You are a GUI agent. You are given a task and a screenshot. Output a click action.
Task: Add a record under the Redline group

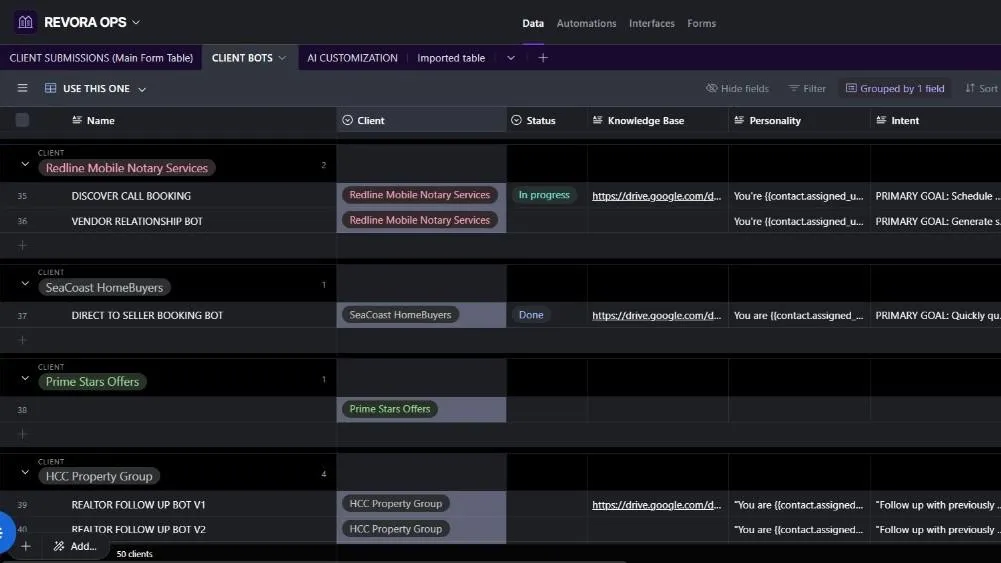tap(22, 245)
